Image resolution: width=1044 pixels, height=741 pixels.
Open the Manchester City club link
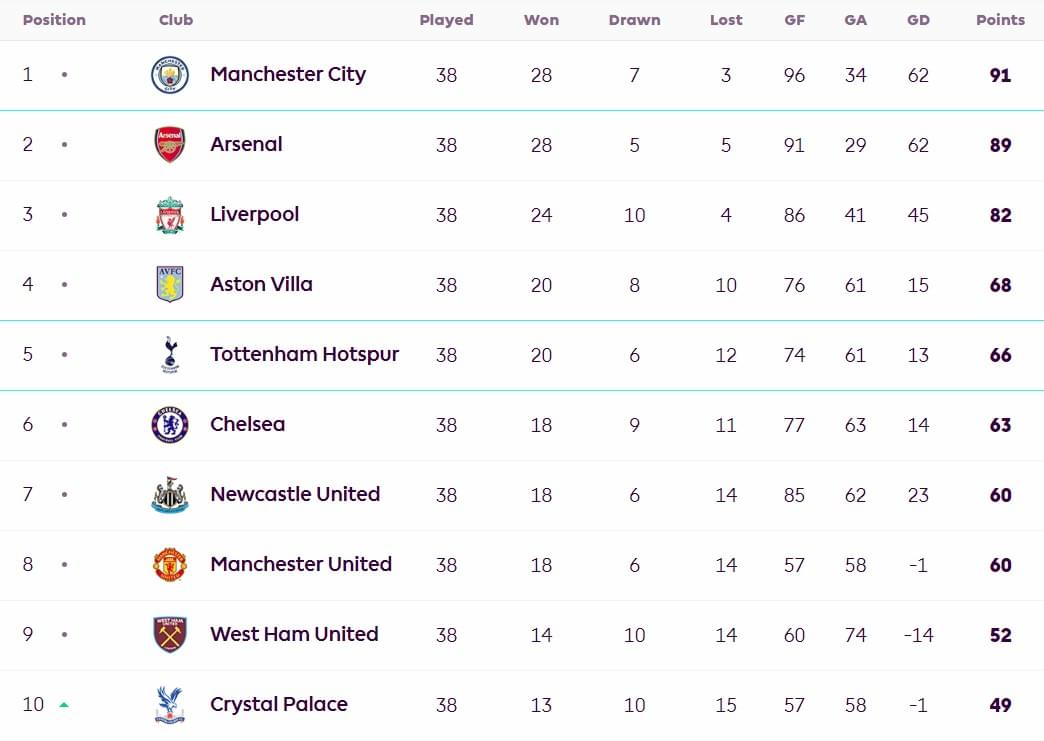[288, 74]
